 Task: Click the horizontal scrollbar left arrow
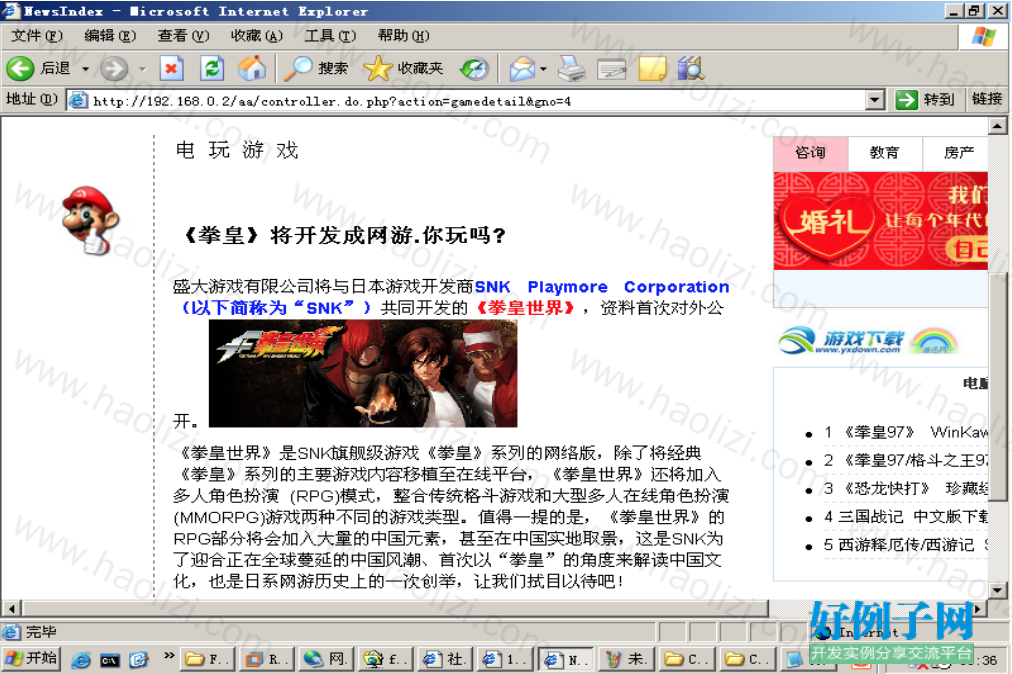tap(11, 608)
